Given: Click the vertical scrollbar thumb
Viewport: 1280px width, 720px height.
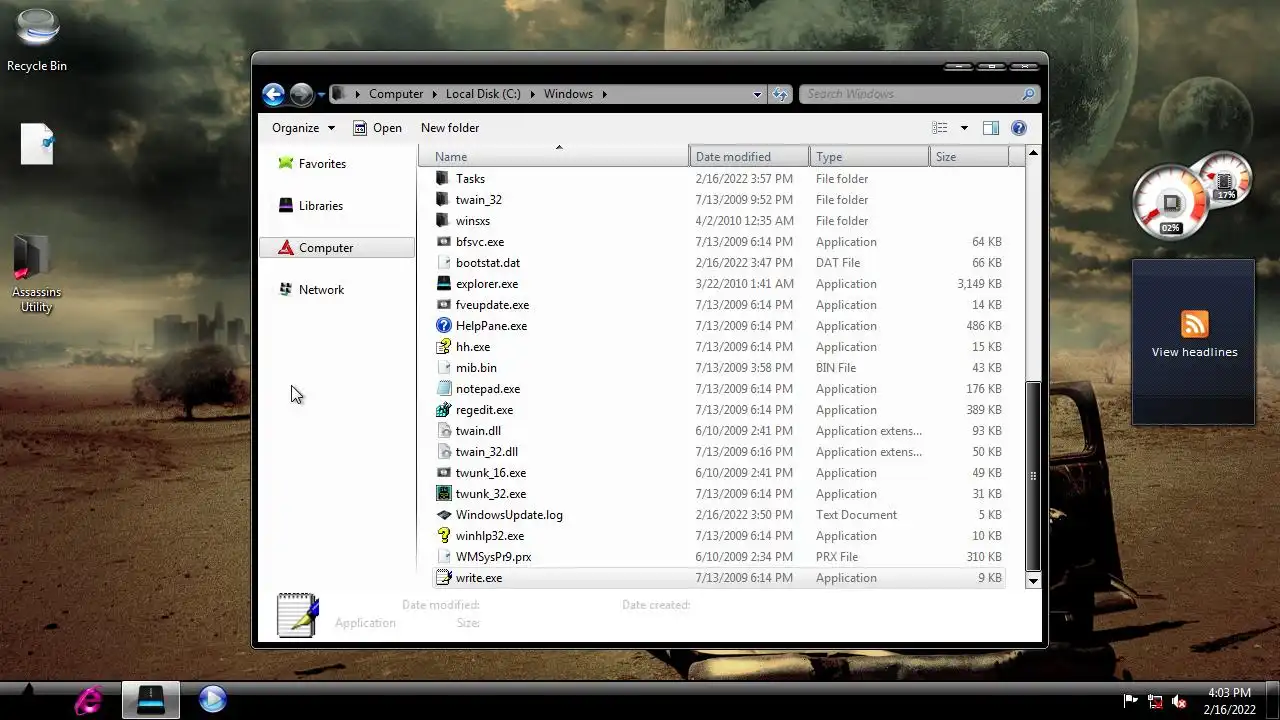Looking at the screenshot, I should (x=1033, y=476).
